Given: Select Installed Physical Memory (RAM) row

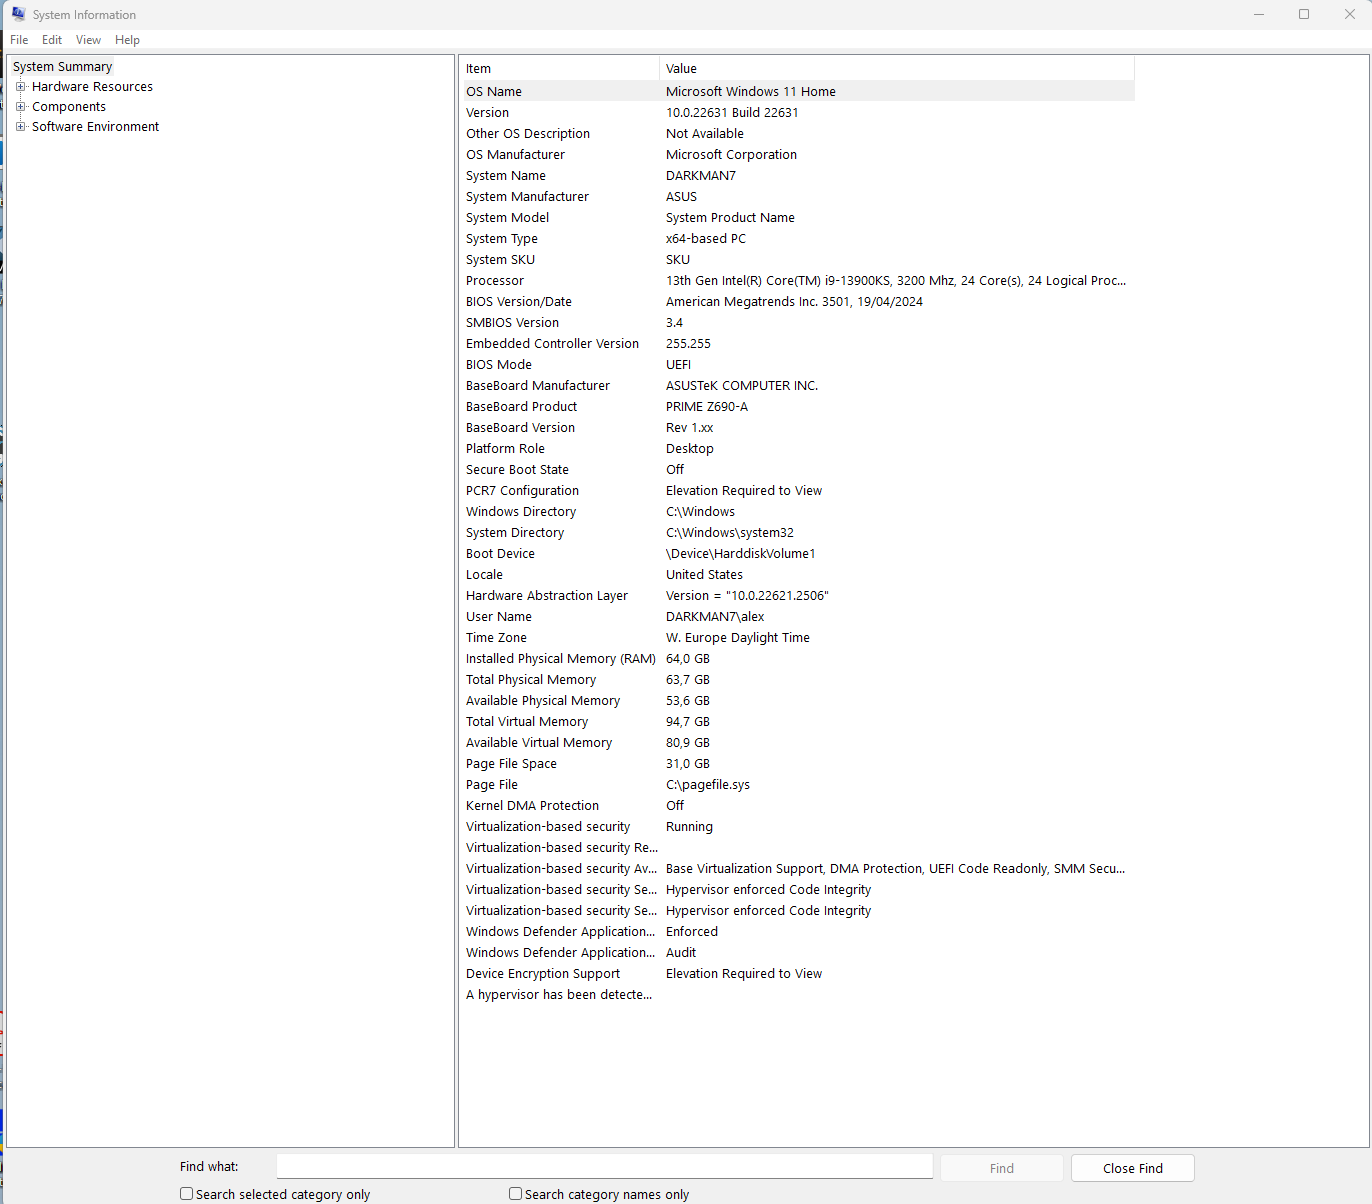Looking at the screenshot, I should [x=797, y=659].
